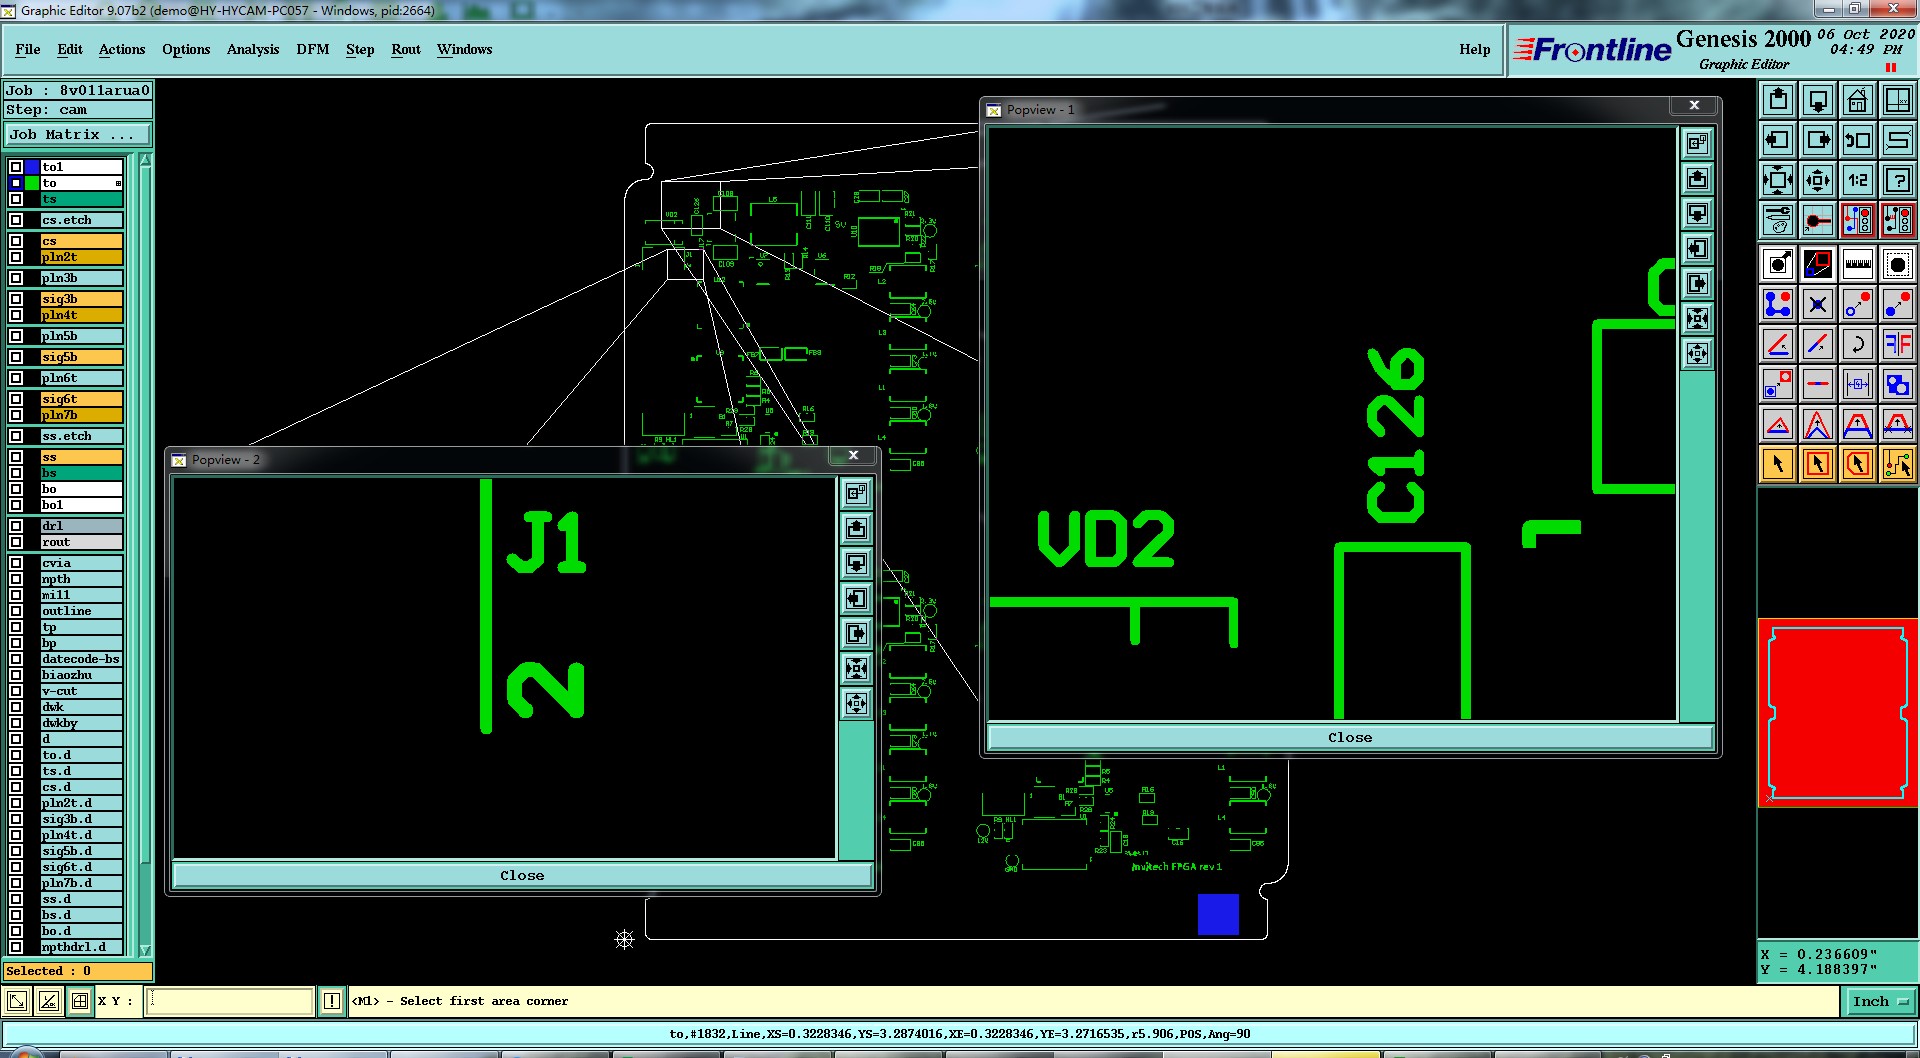Toggle the checkbox for layer outline
1920x1058 pixels.
pyautogui.click(x=16, y=611)
